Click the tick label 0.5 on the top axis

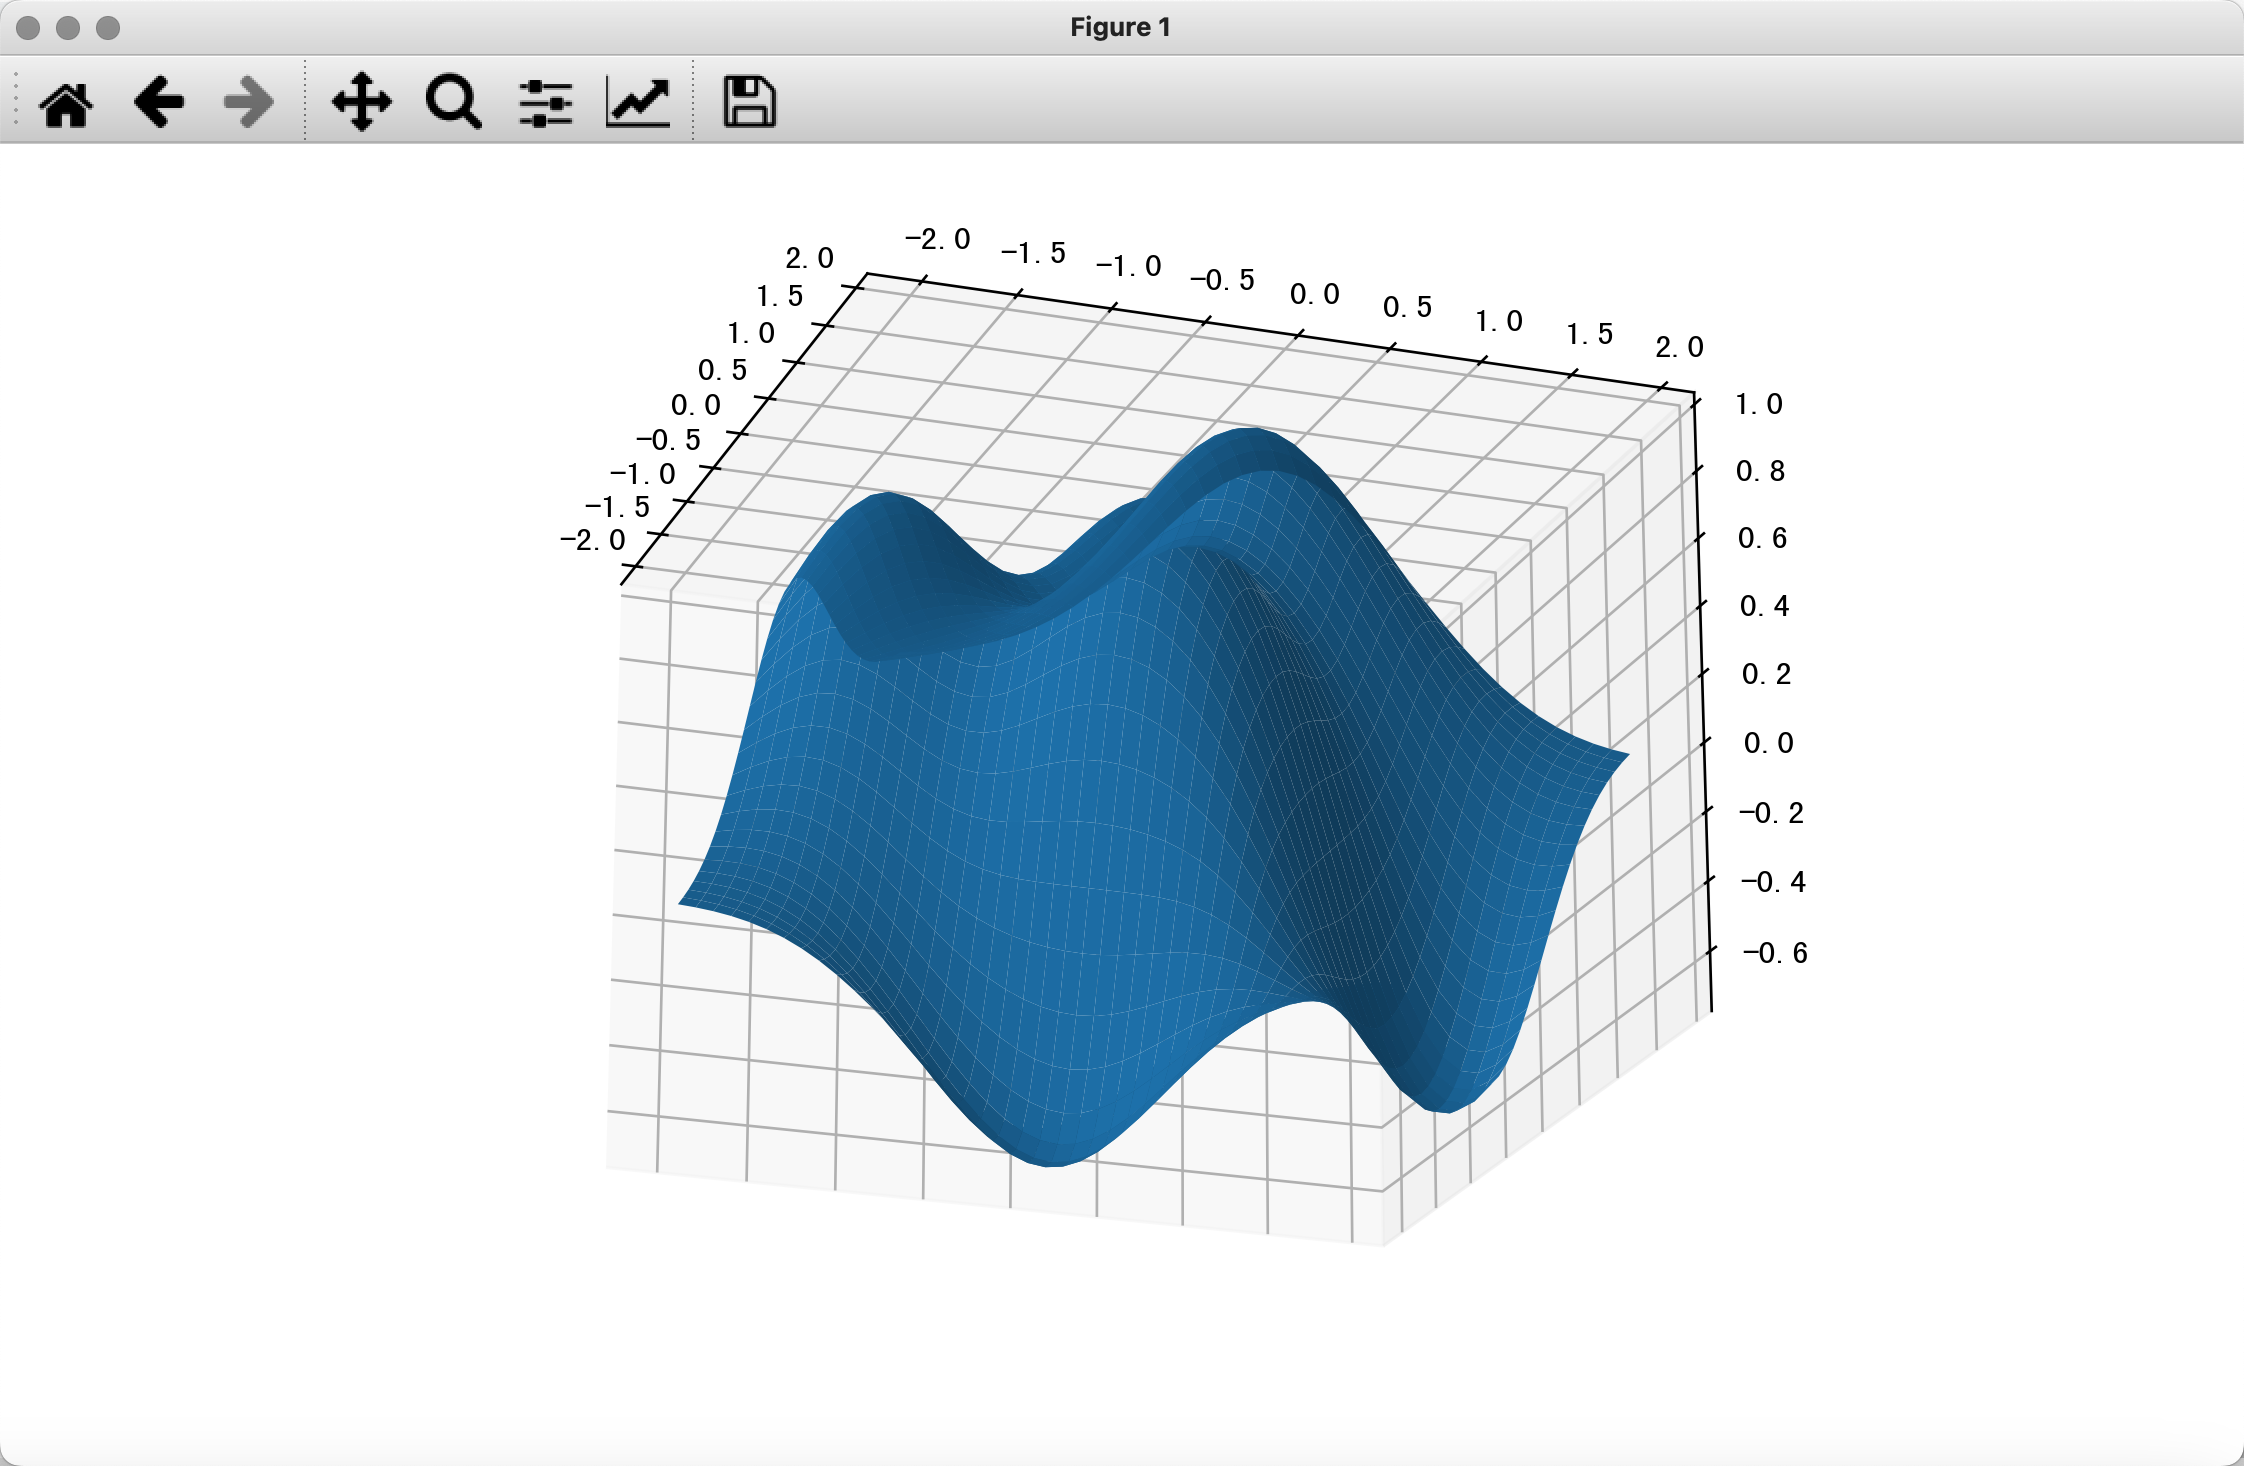tap(1407, 310)
